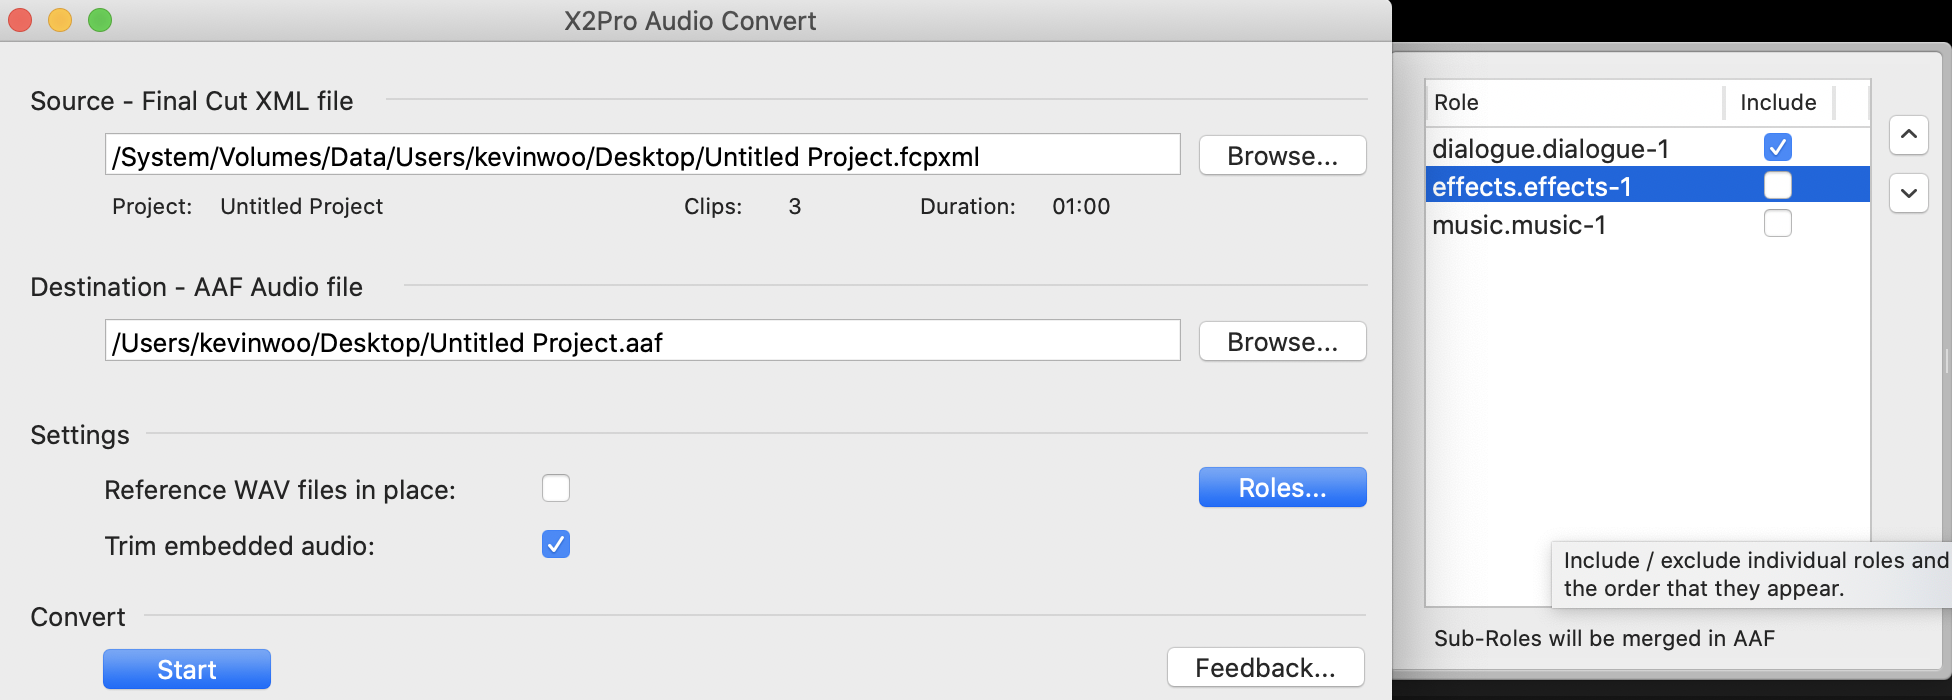Click the source XML file path field
Viewport: 1952px width, 700px height.
642,156
